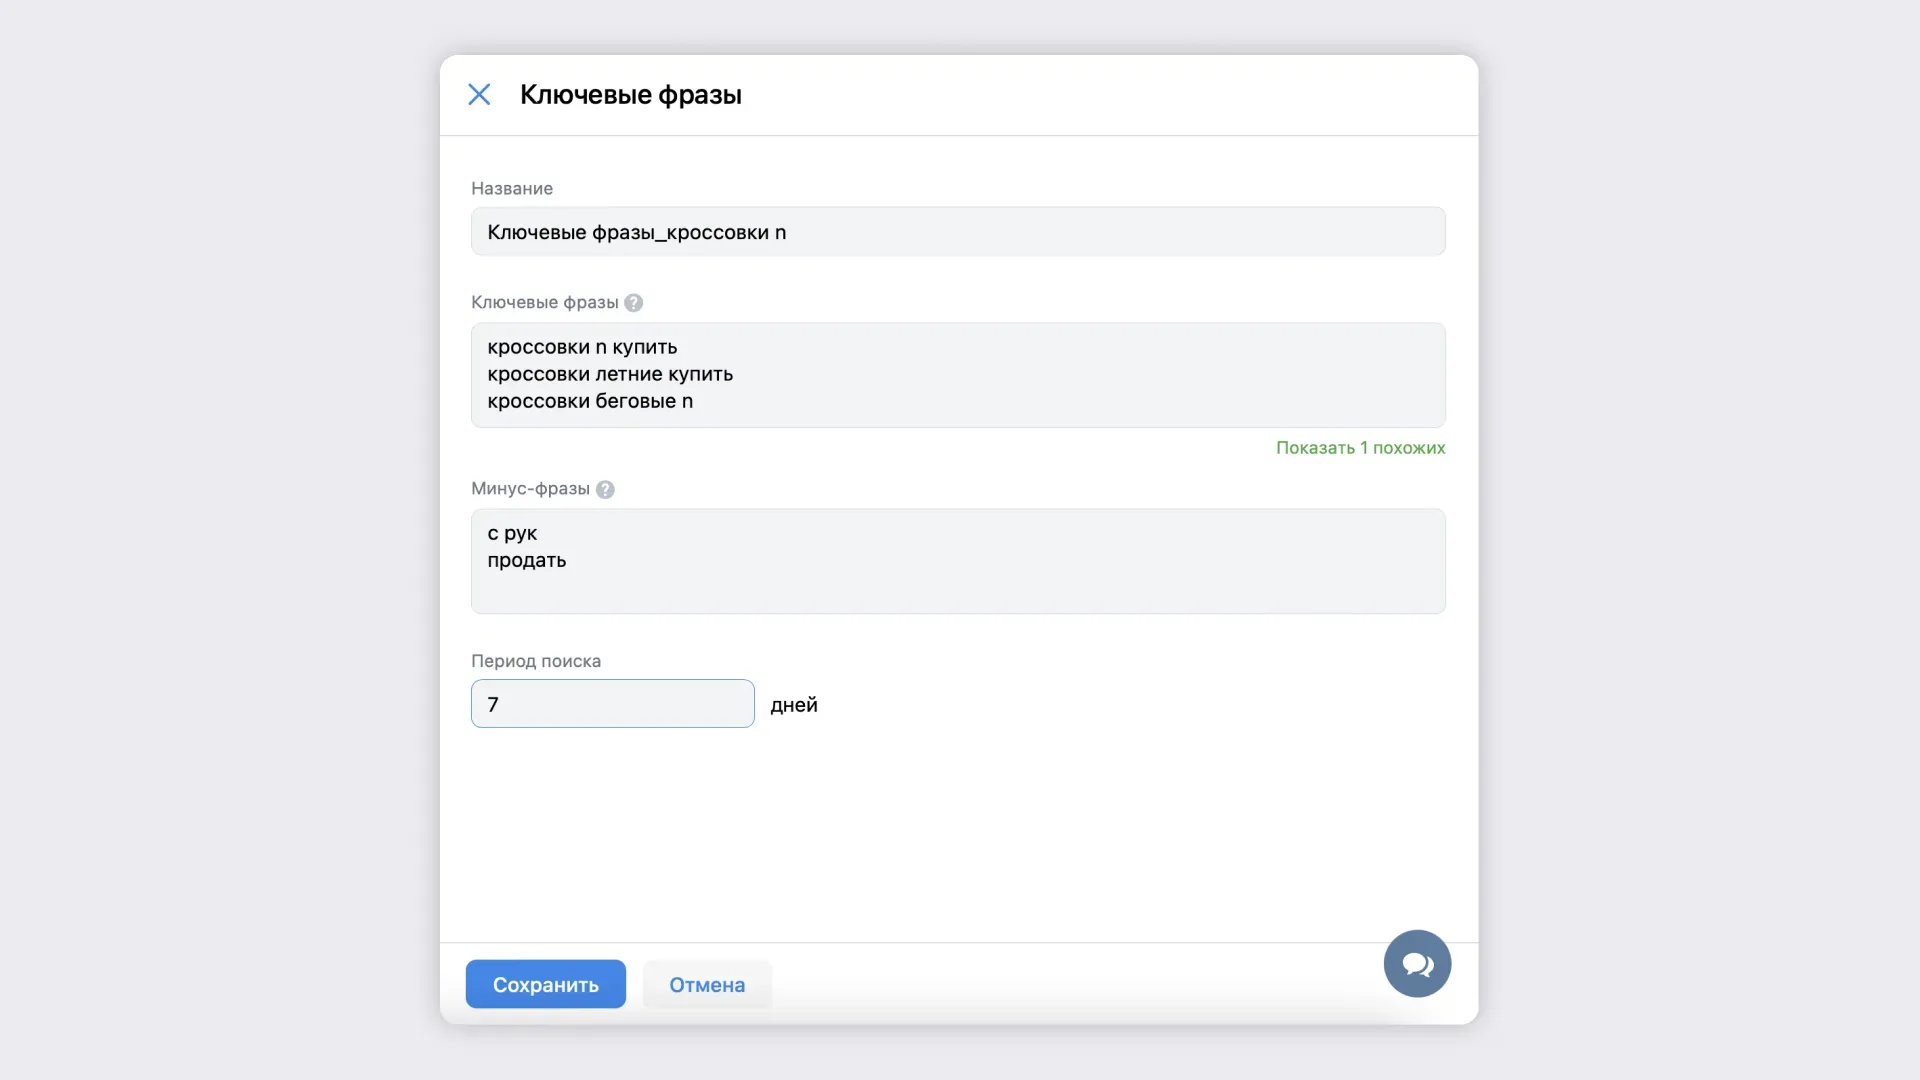
Task: Click the minus phrase с рук
Action: (512, 534)
